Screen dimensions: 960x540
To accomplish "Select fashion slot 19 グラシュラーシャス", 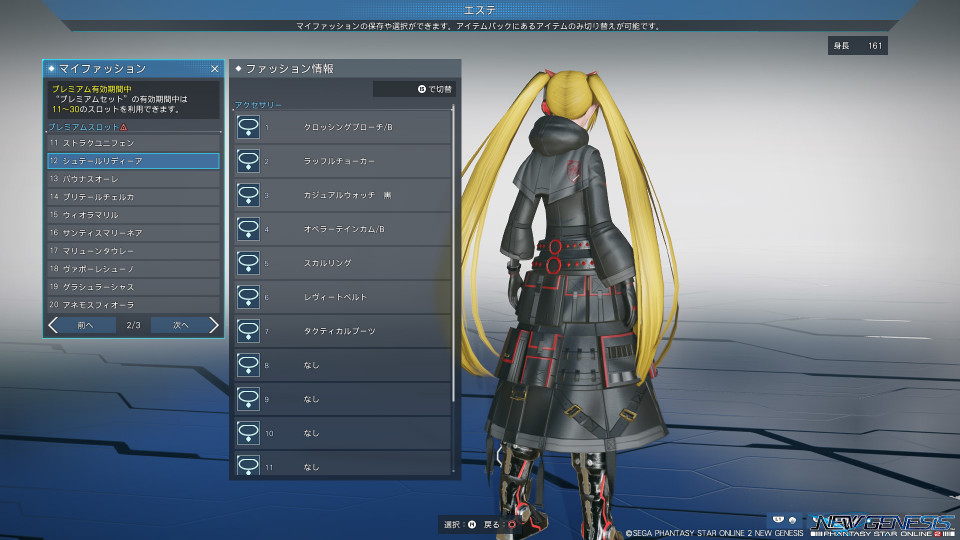I will (x=133, y=287).
